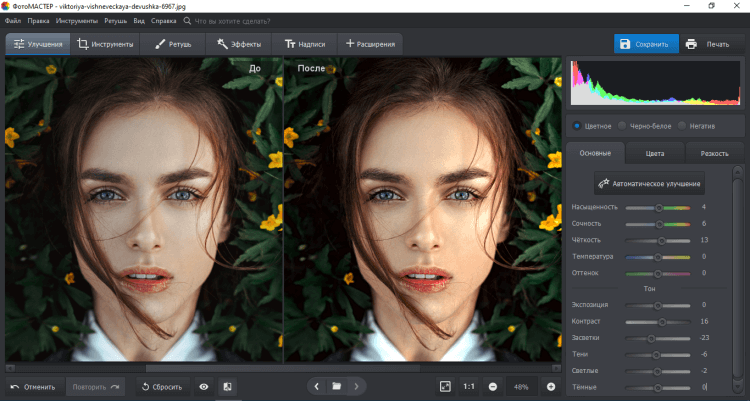The height and width of the screenshot is (401, 750).
Task: Select the Цветное color mode
Action: (x=577, y=126)
